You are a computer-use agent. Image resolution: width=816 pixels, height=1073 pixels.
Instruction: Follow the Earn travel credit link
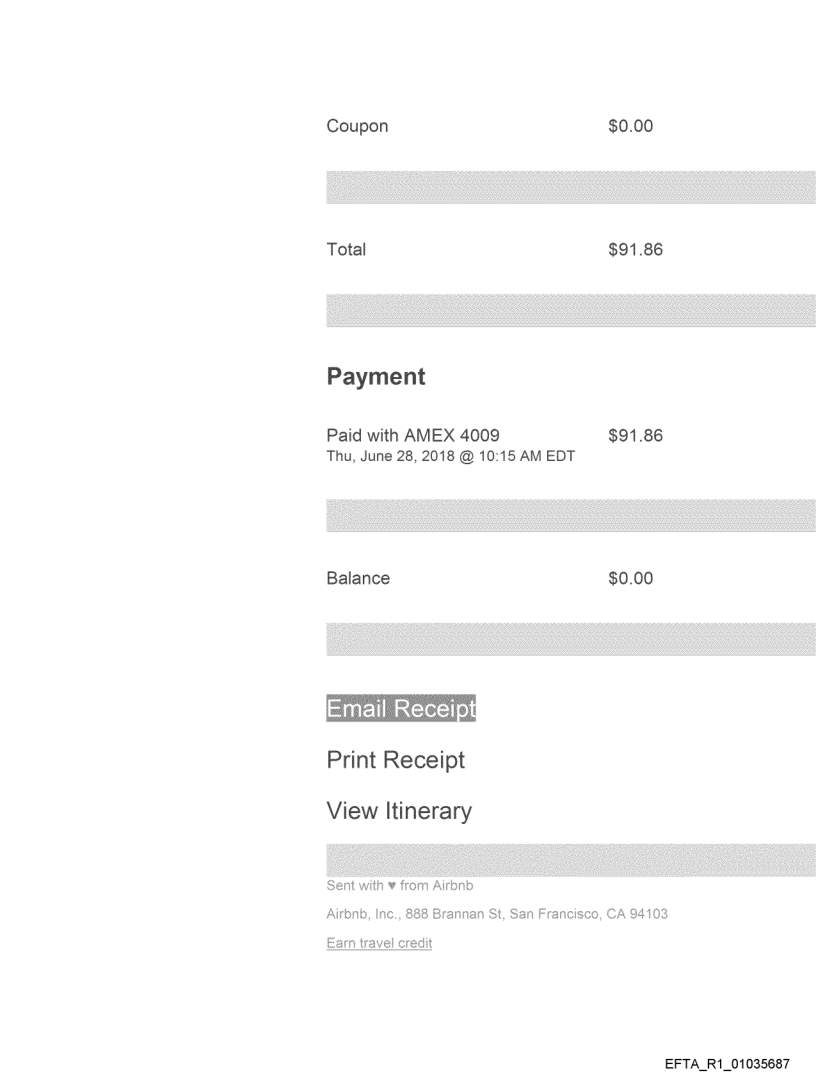[x=379, y=943]
